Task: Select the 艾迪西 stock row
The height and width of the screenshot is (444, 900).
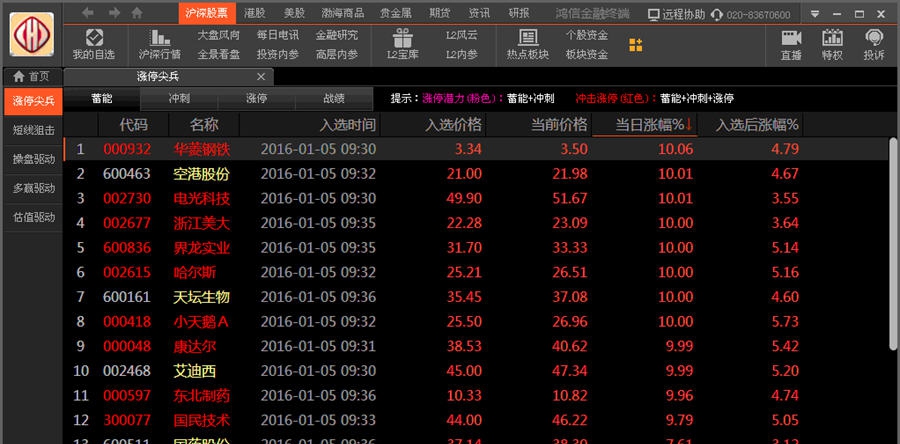Action: coord(475,371)
